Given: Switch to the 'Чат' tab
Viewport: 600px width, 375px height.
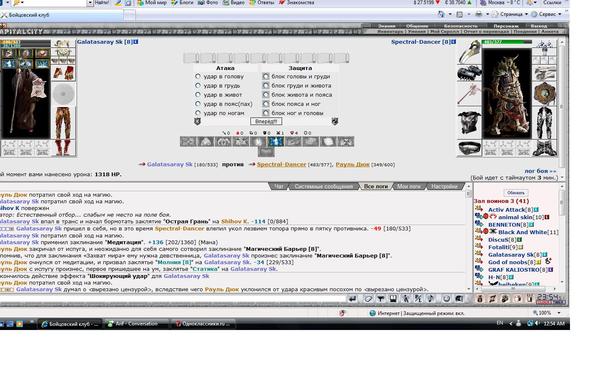Looking at the screenshot, I should [279, 186].
